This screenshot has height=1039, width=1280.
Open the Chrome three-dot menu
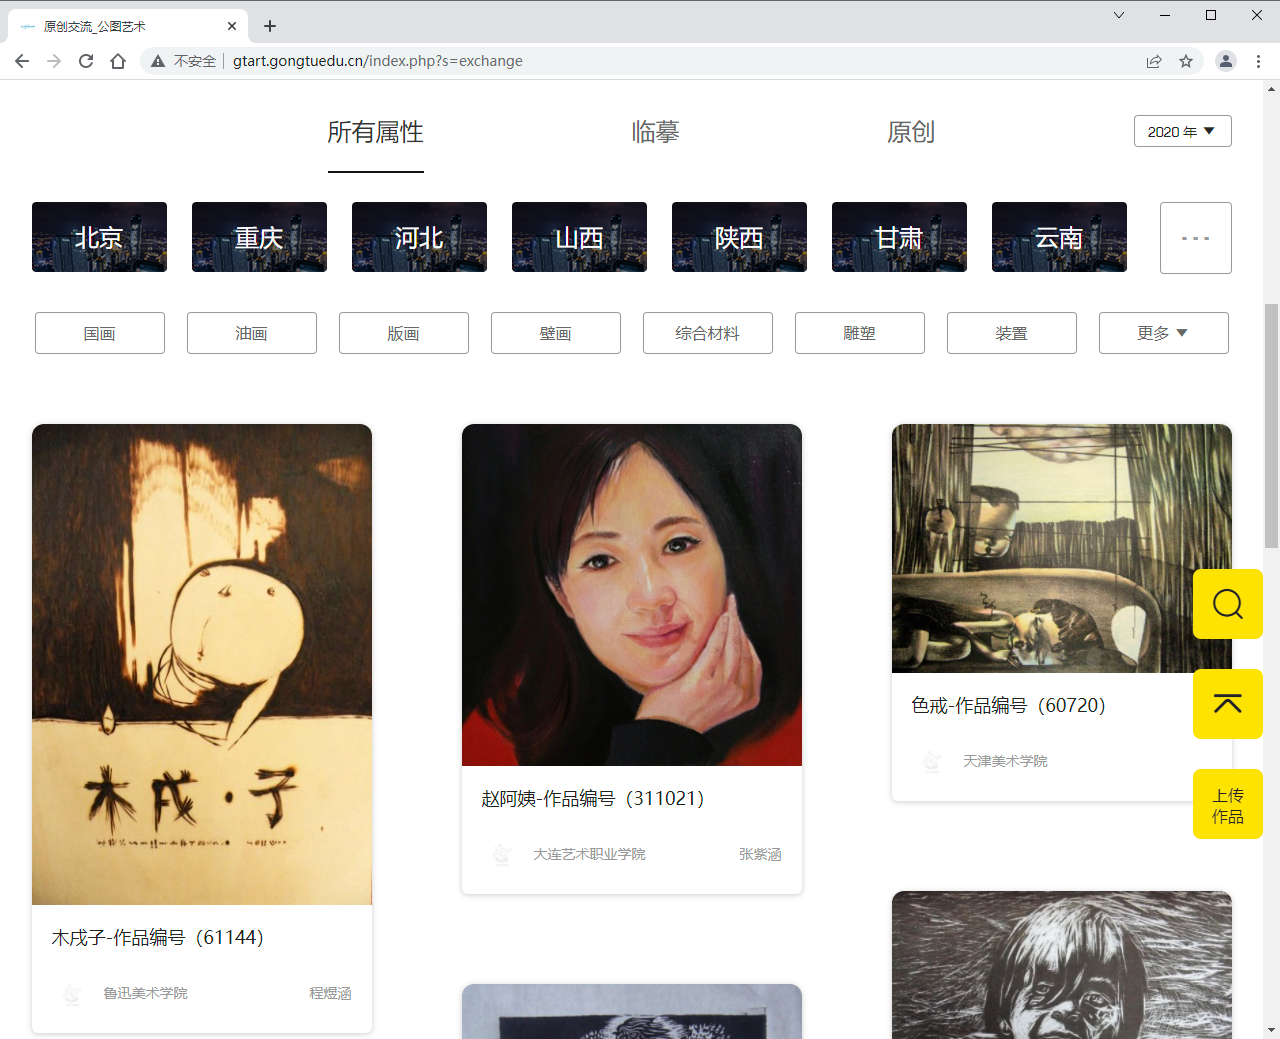pyautogui.click(x=1258, y=61)
